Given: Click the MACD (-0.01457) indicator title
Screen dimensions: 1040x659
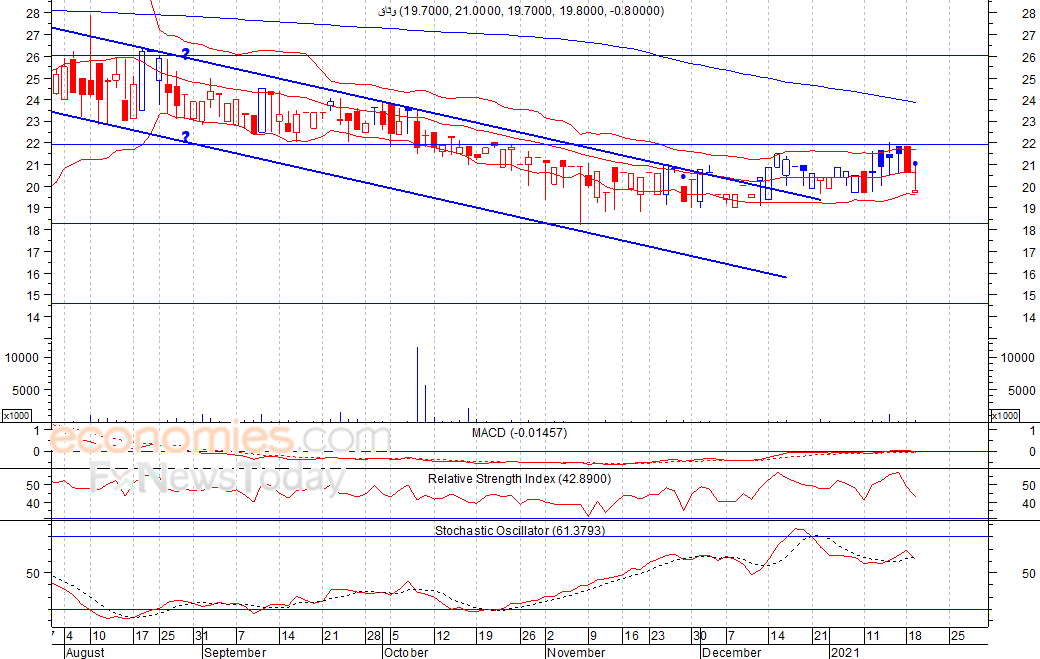Looking at the screenshot, I should tap(519, 433).
